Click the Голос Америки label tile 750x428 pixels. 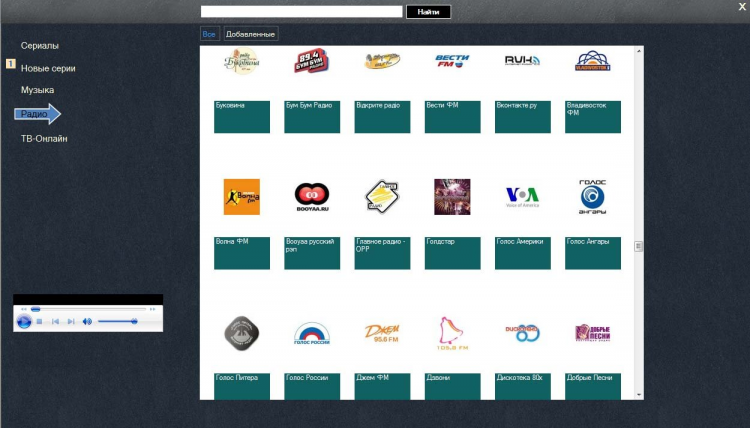(x=523, y=253)
